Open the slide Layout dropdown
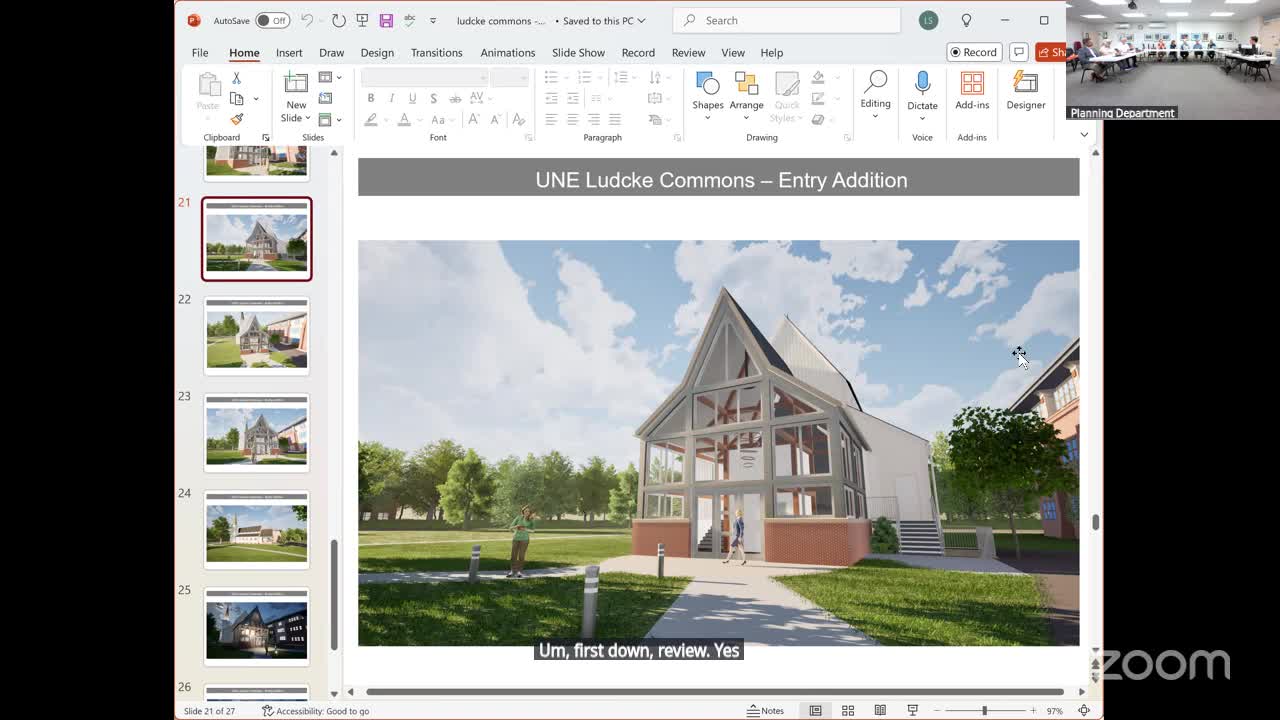 click(x=330, y=77)
